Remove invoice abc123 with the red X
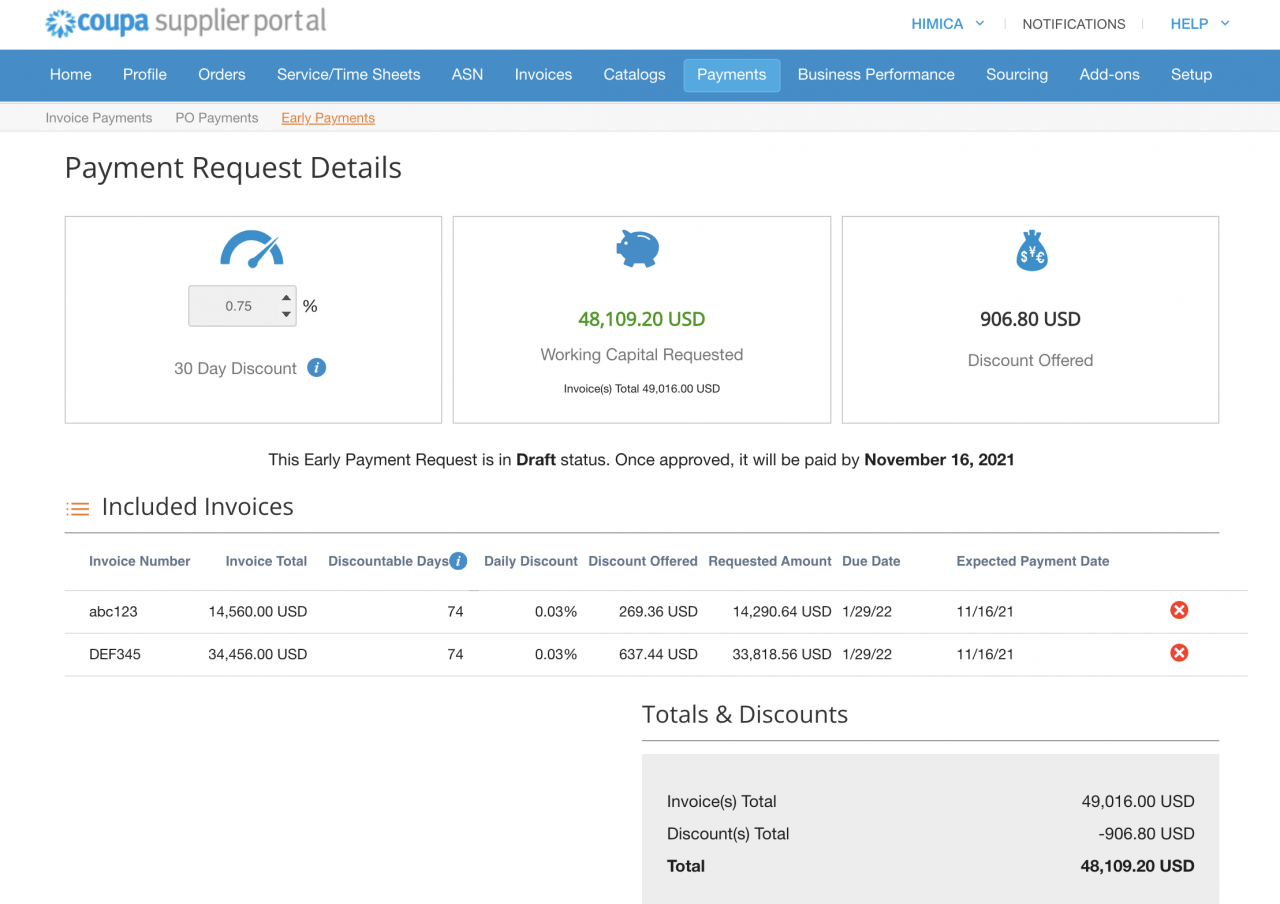 click(1179, 609)
